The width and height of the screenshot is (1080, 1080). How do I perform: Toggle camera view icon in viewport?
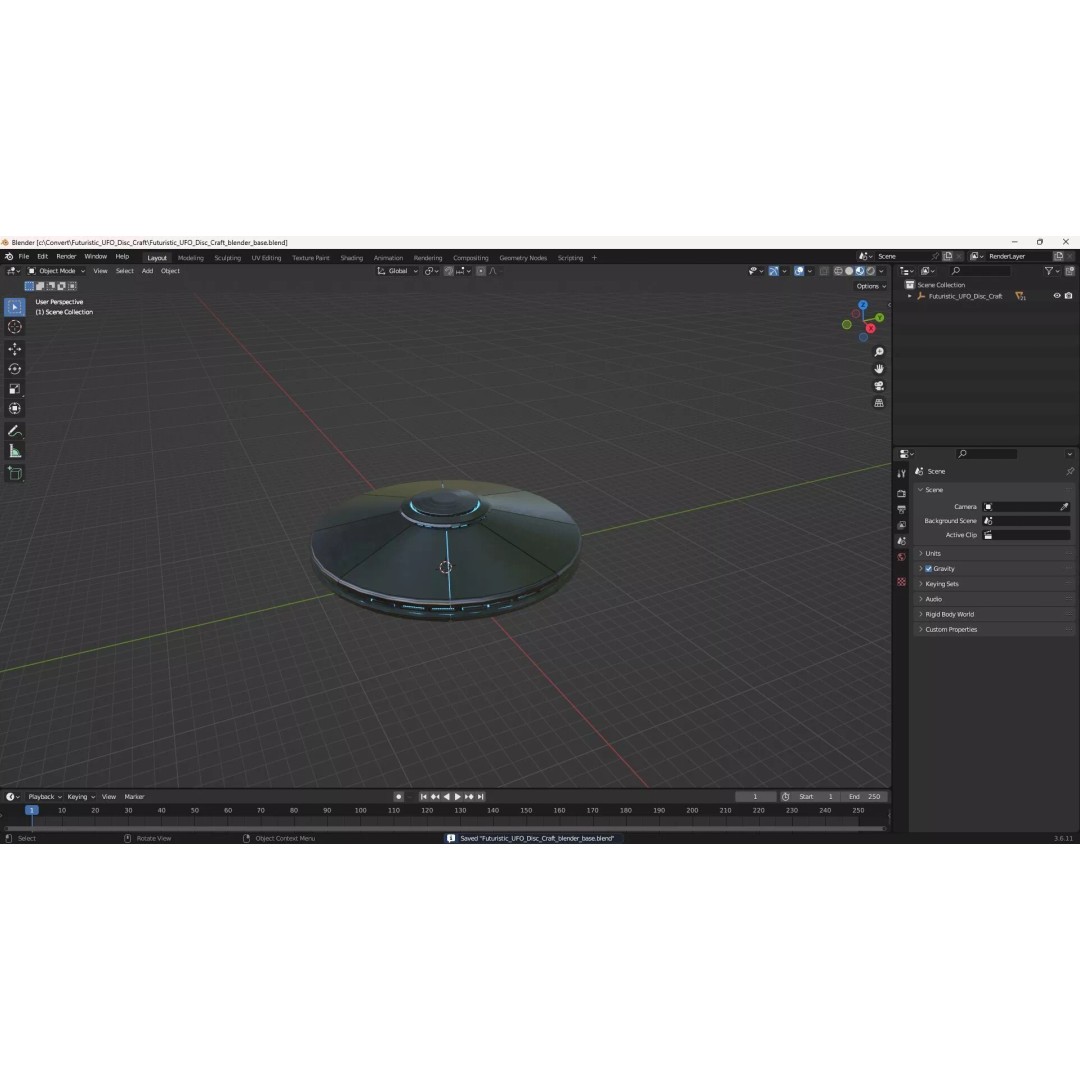(879, 386)
